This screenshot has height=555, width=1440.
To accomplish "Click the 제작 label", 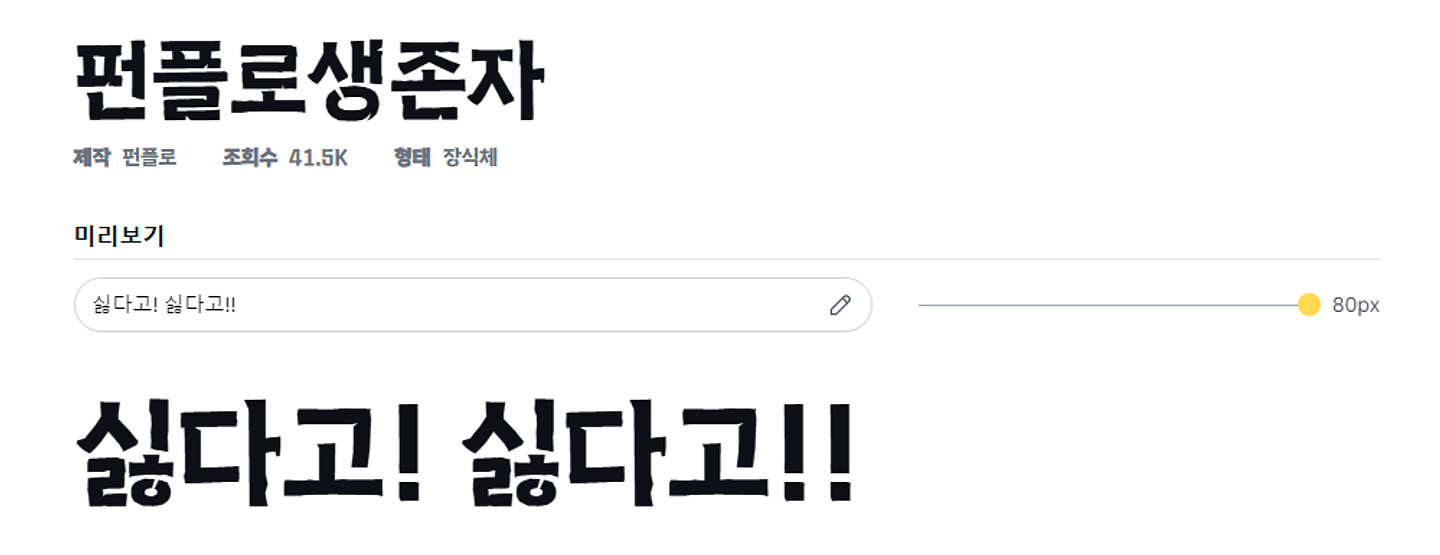I will pyautogui.click(x=92, y=157).
